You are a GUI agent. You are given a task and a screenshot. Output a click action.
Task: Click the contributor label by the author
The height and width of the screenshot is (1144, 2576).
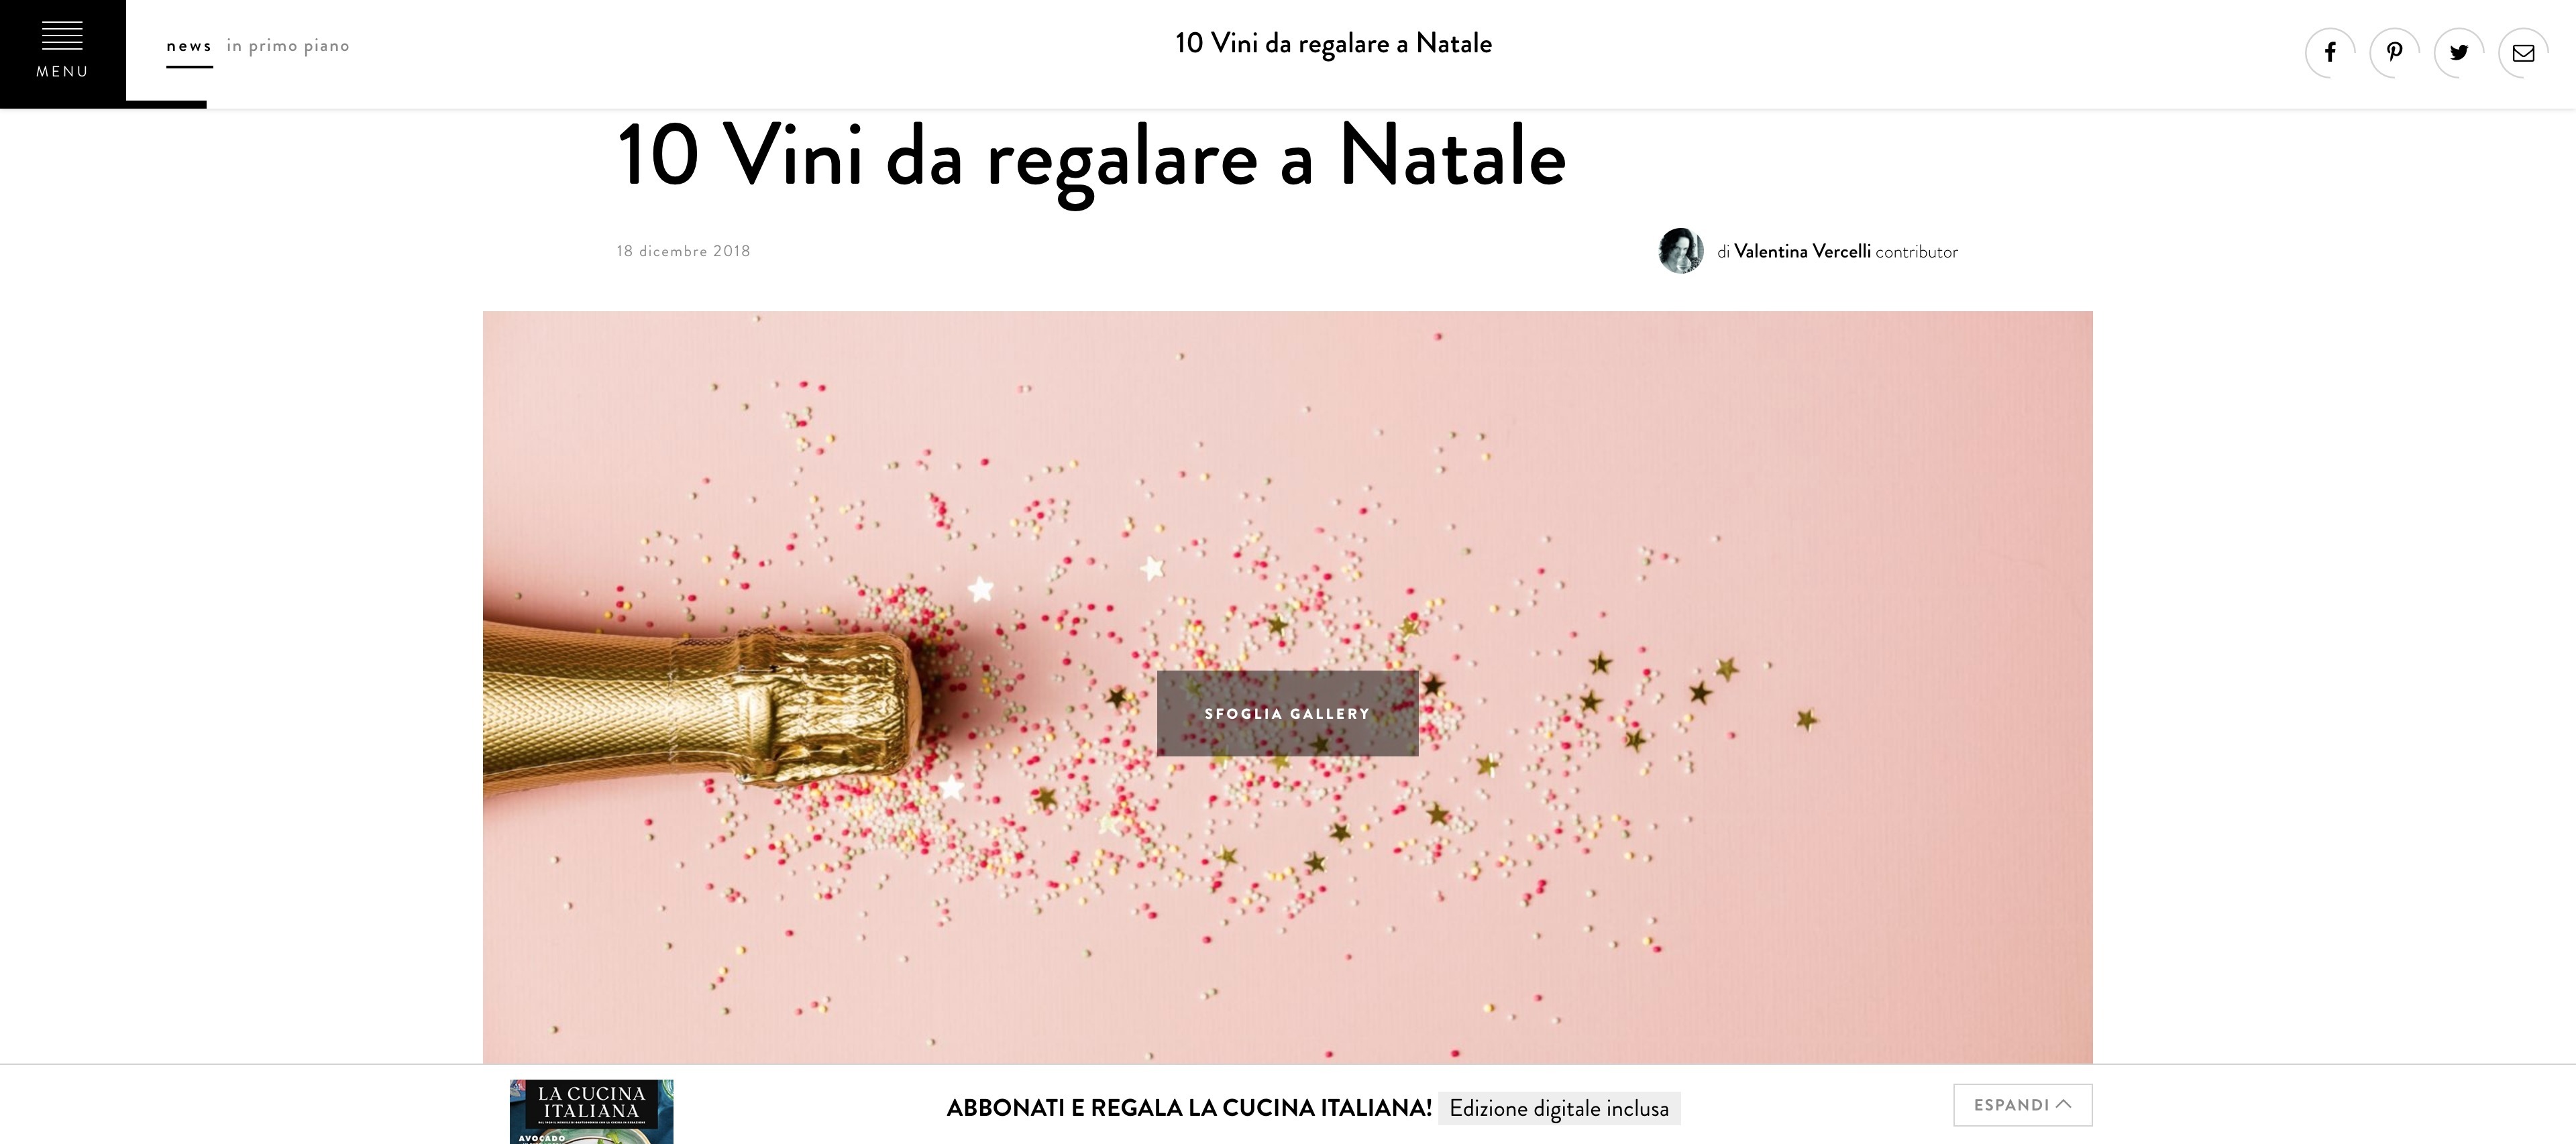pos(1916,252)
